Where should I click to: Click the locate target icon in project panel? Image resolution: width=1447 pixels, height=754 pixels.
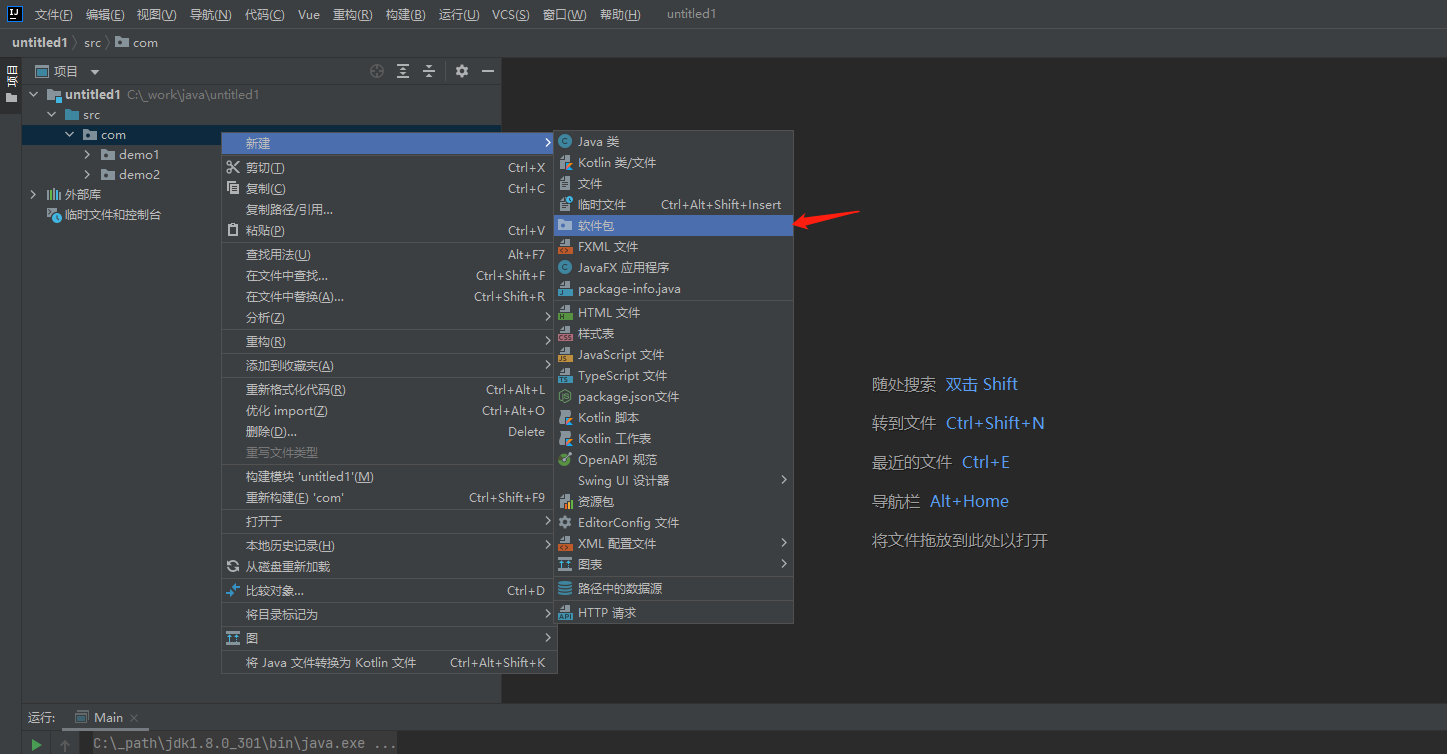377,71
